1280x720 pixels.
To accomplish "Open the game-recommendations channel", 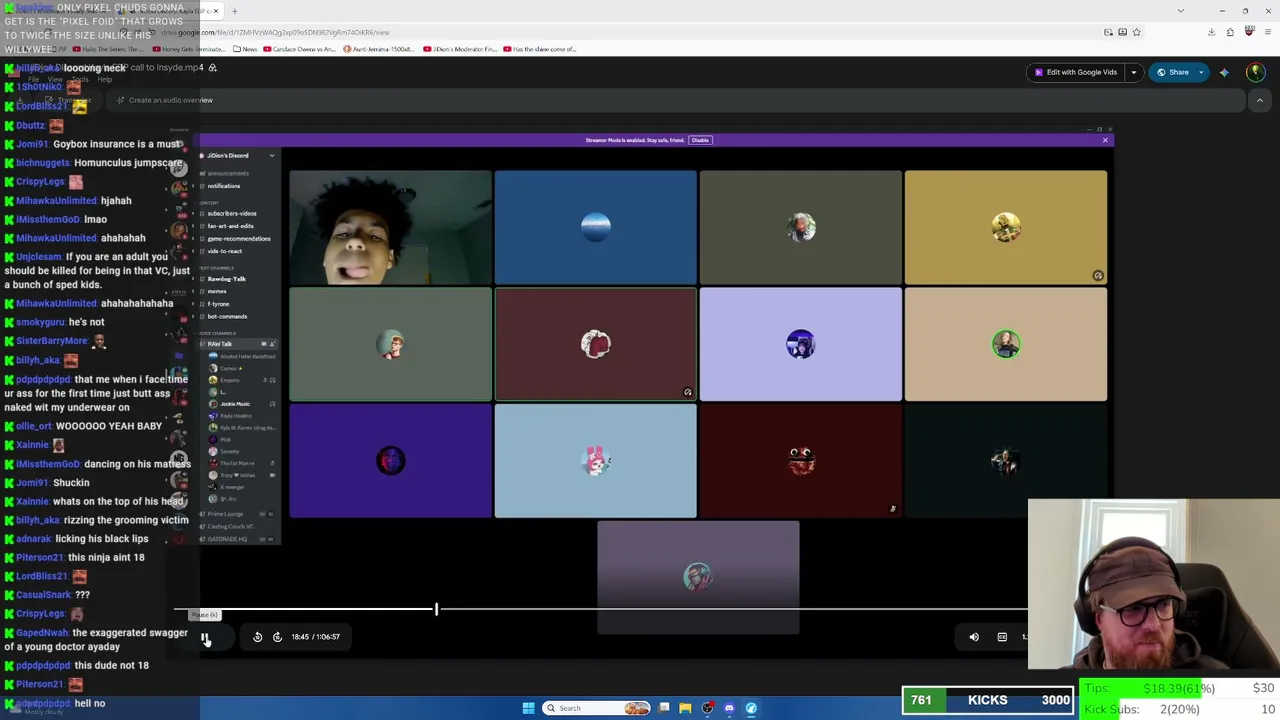I will 239,239.
